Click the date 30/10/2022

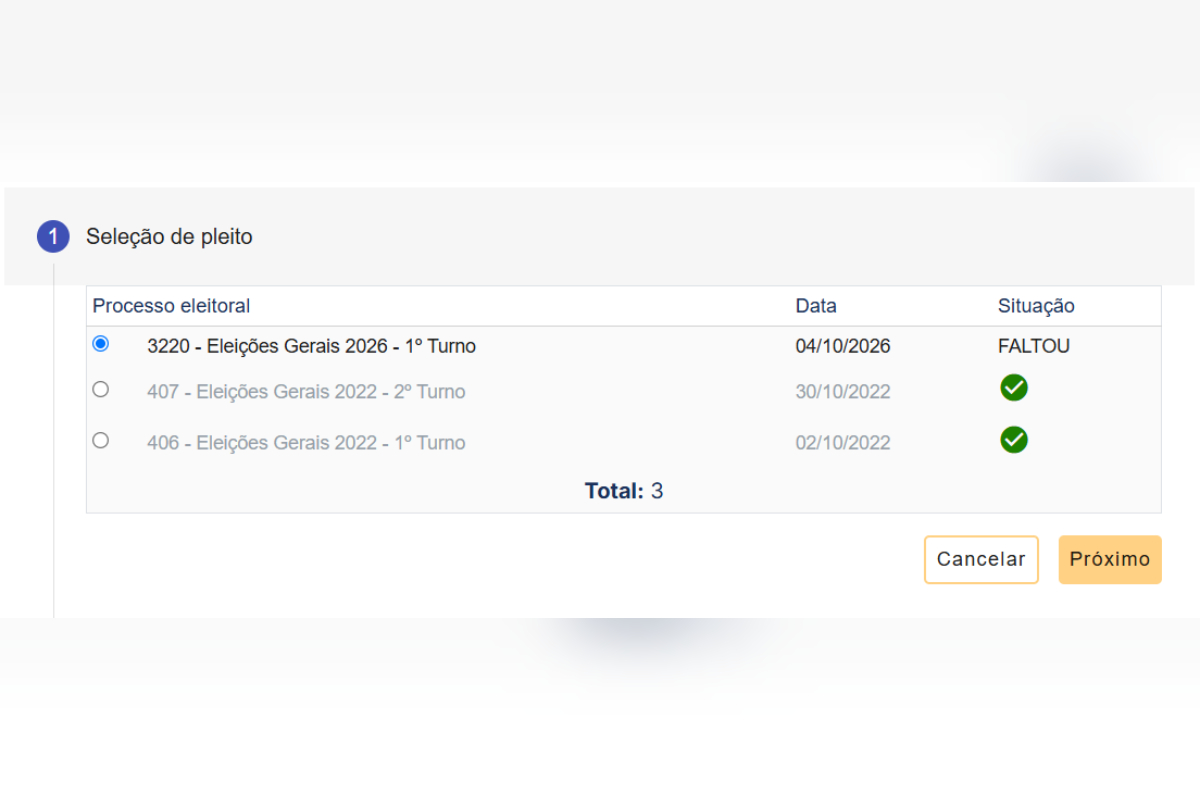point(843,392)
